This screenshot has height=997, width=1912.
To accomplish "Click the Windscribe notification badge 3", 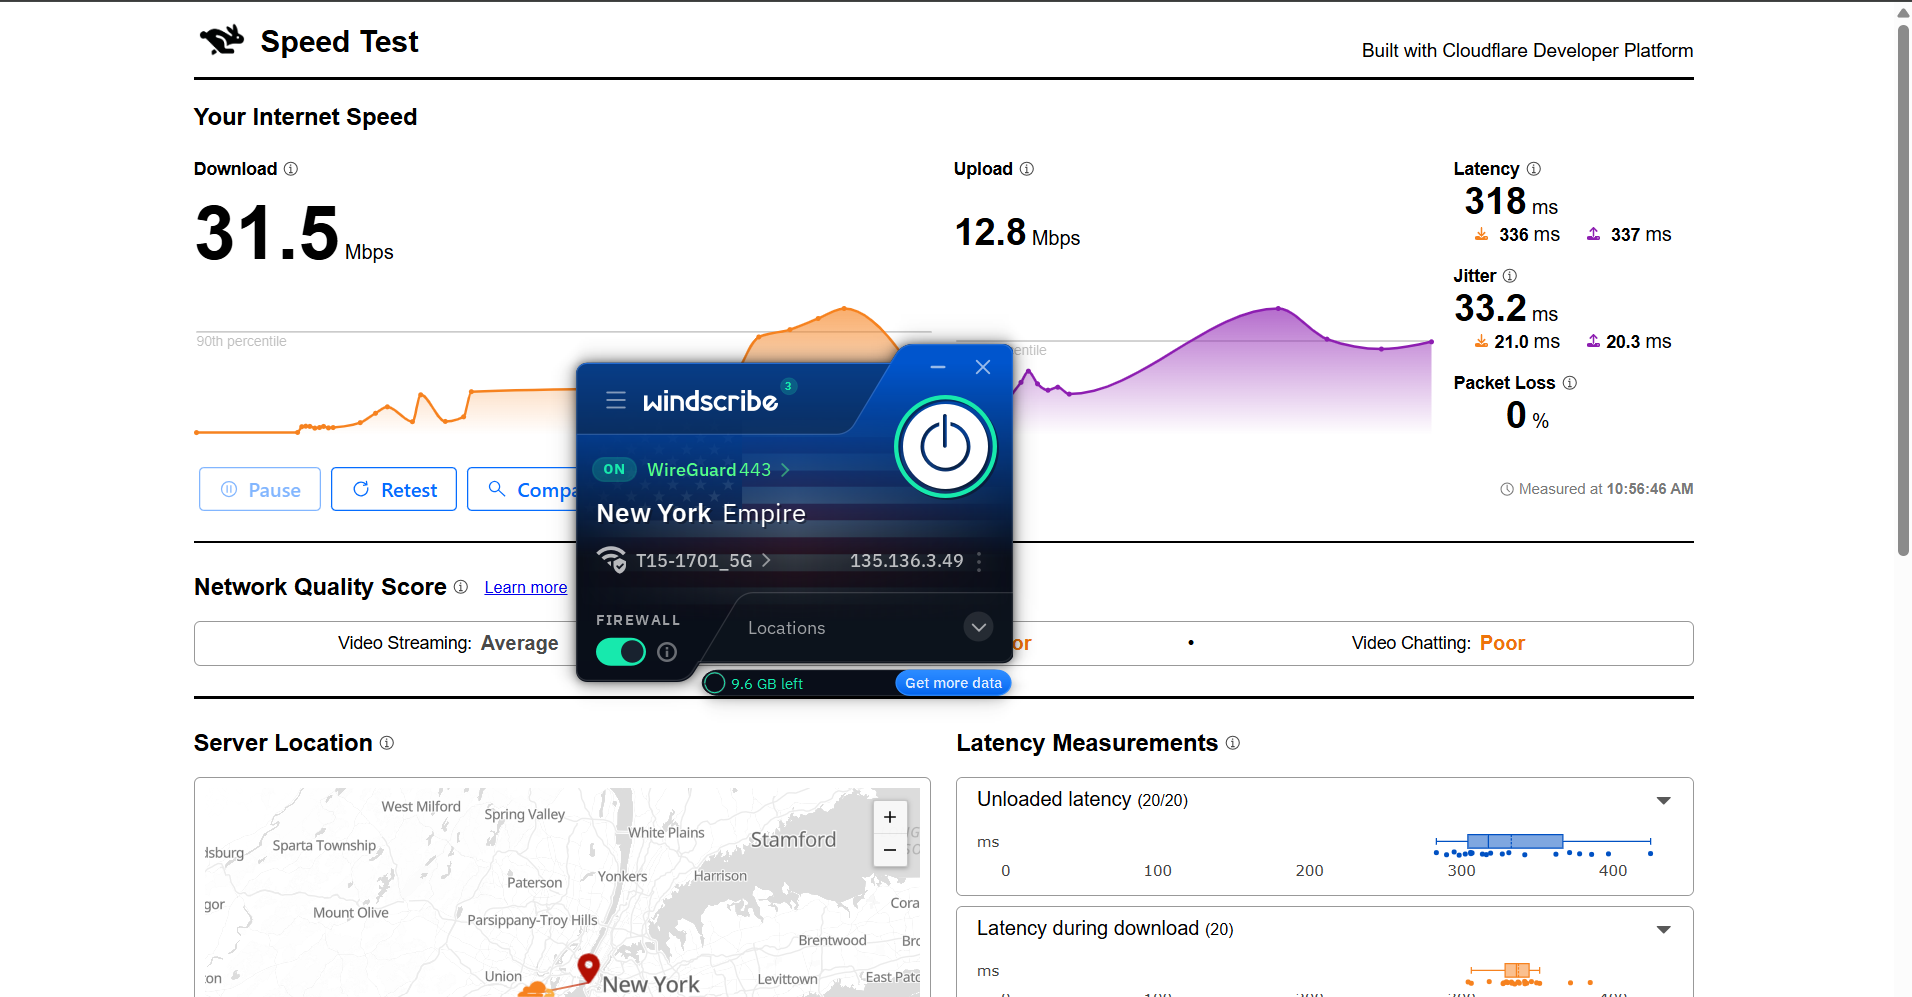I will [x=788, y=386].
